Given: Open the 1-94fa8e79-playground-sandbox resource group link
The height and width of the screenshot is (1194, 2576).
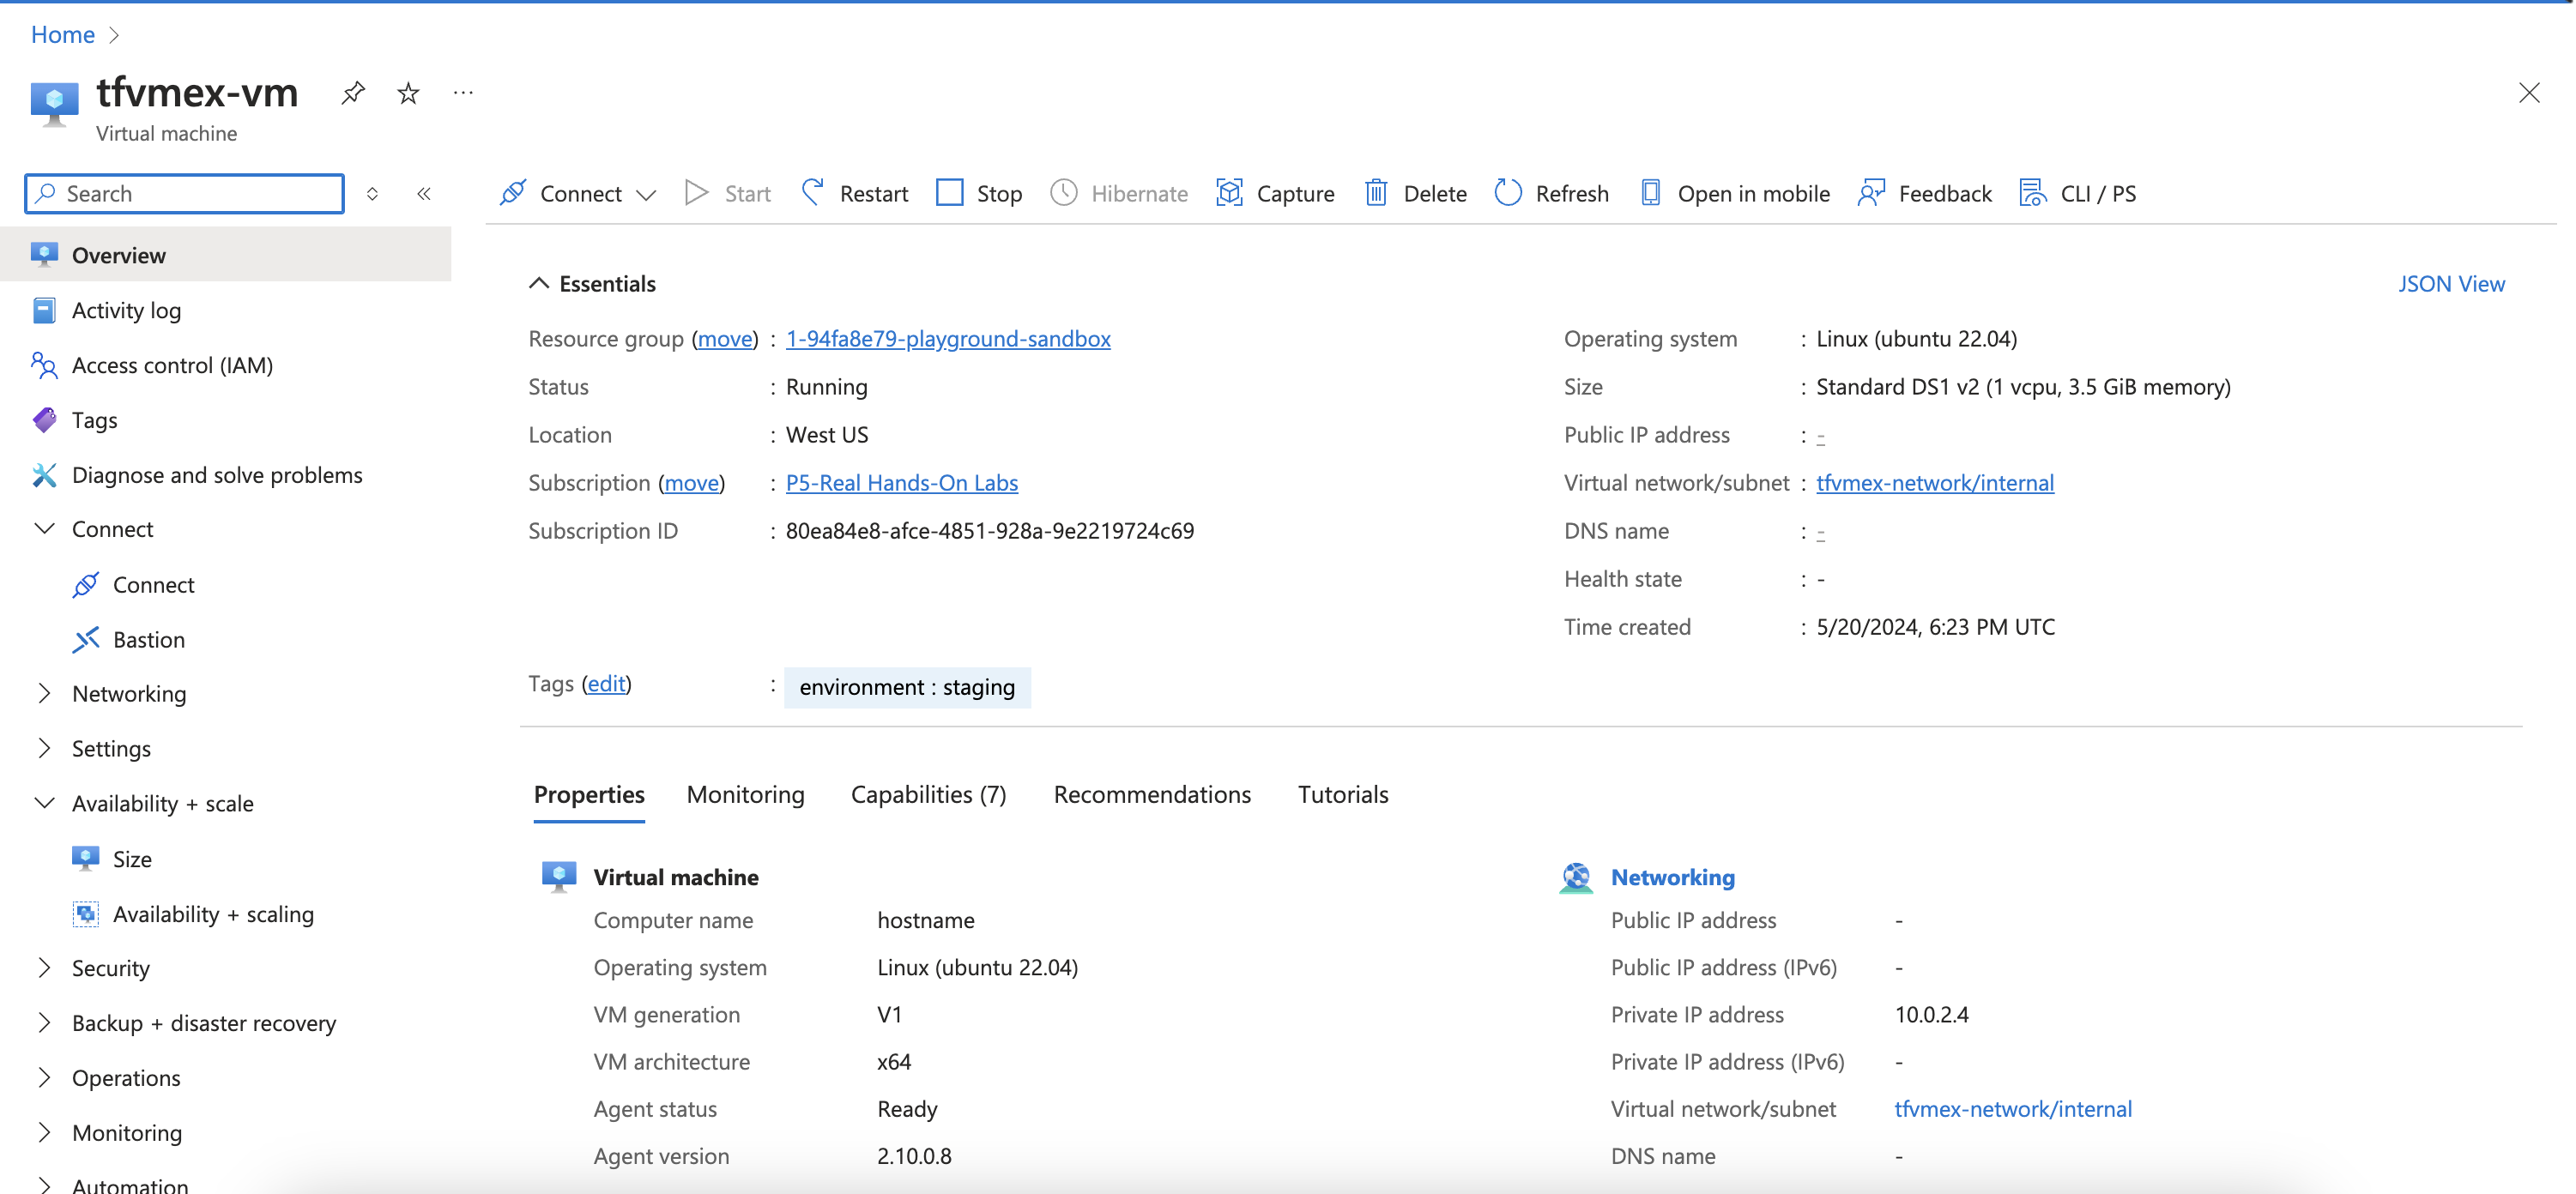Looking at the screenshot, I should 947,339.
